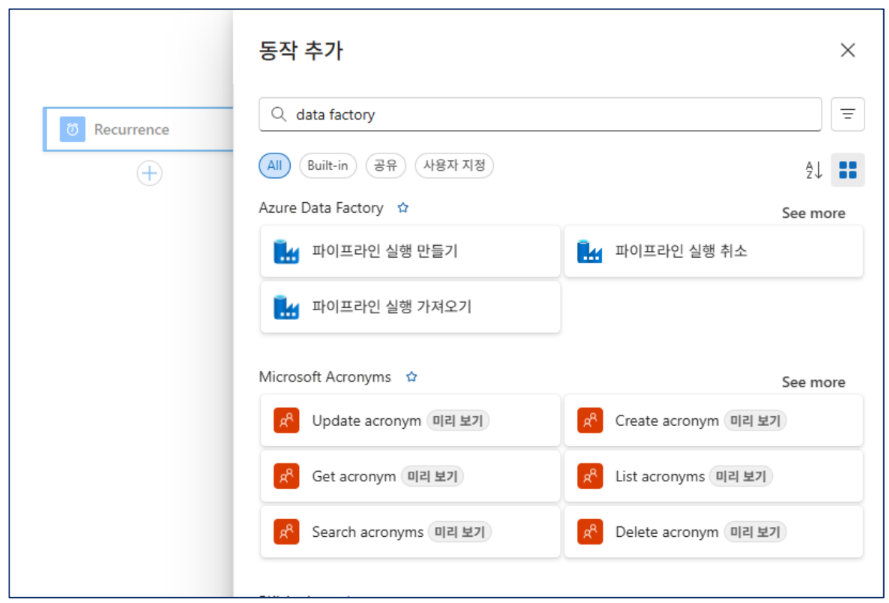The height and width of the screenshot is (603, 889).
Task: Click 미리 보기 badge on Create acronym
Action: coord(755,421)
